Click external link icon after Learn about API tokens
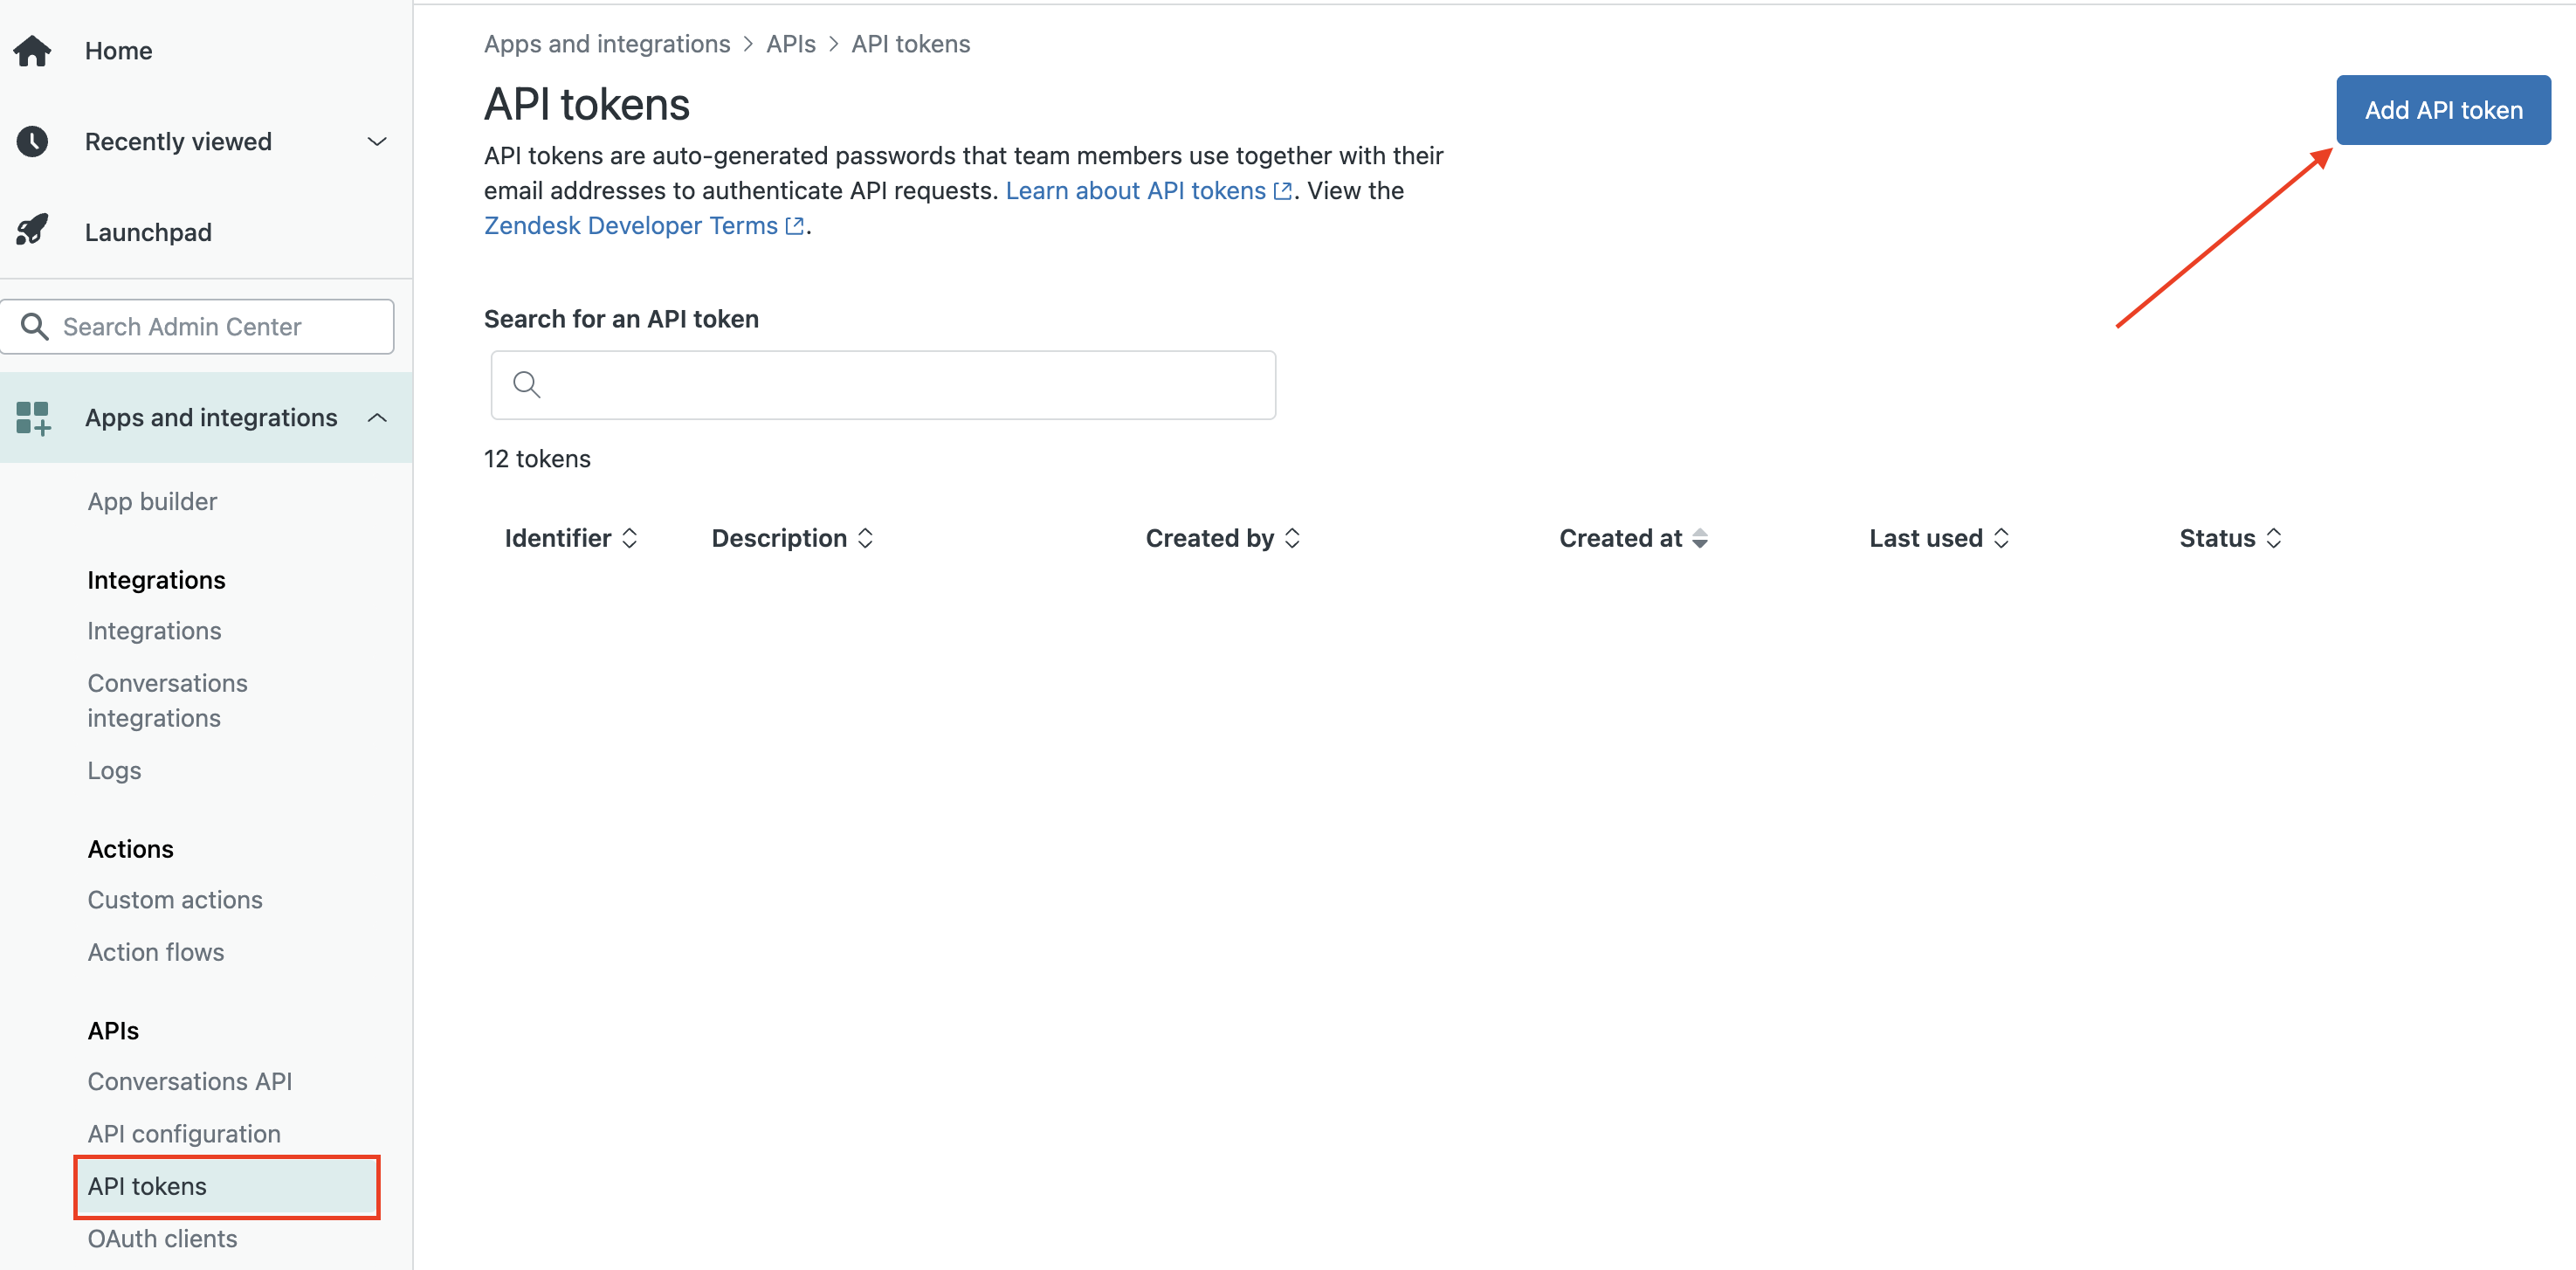Screen dimensions: 2576x1270 1282,191
